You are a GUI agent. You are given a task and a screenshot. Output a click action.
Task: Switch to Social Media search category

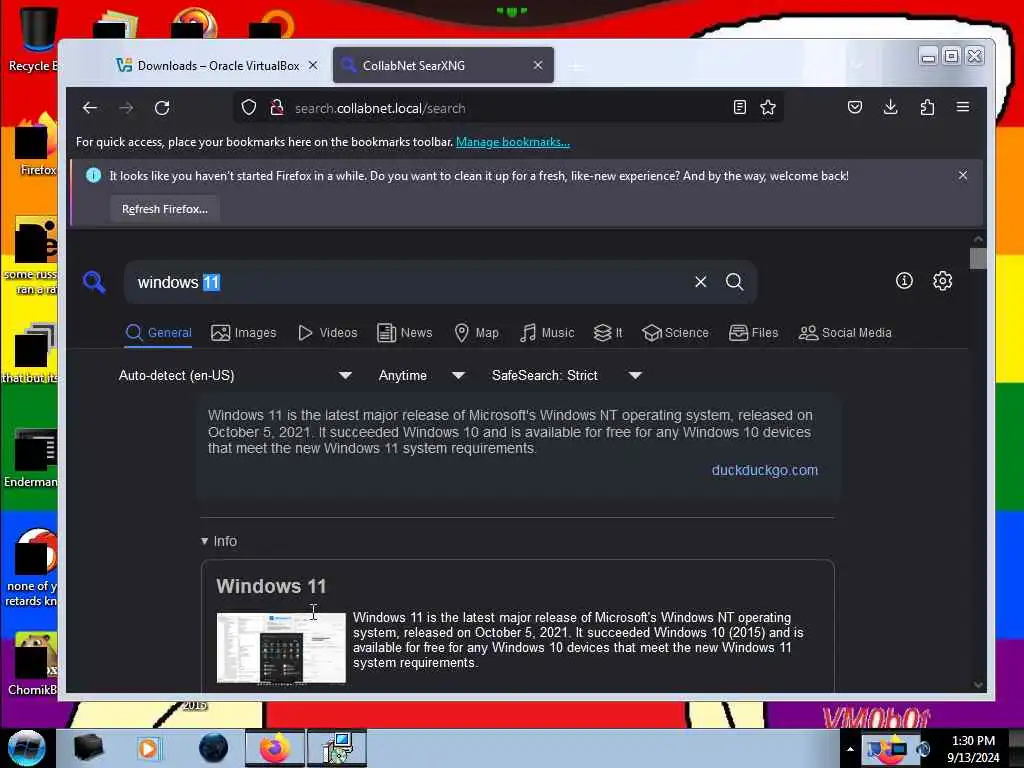(845, 332)
